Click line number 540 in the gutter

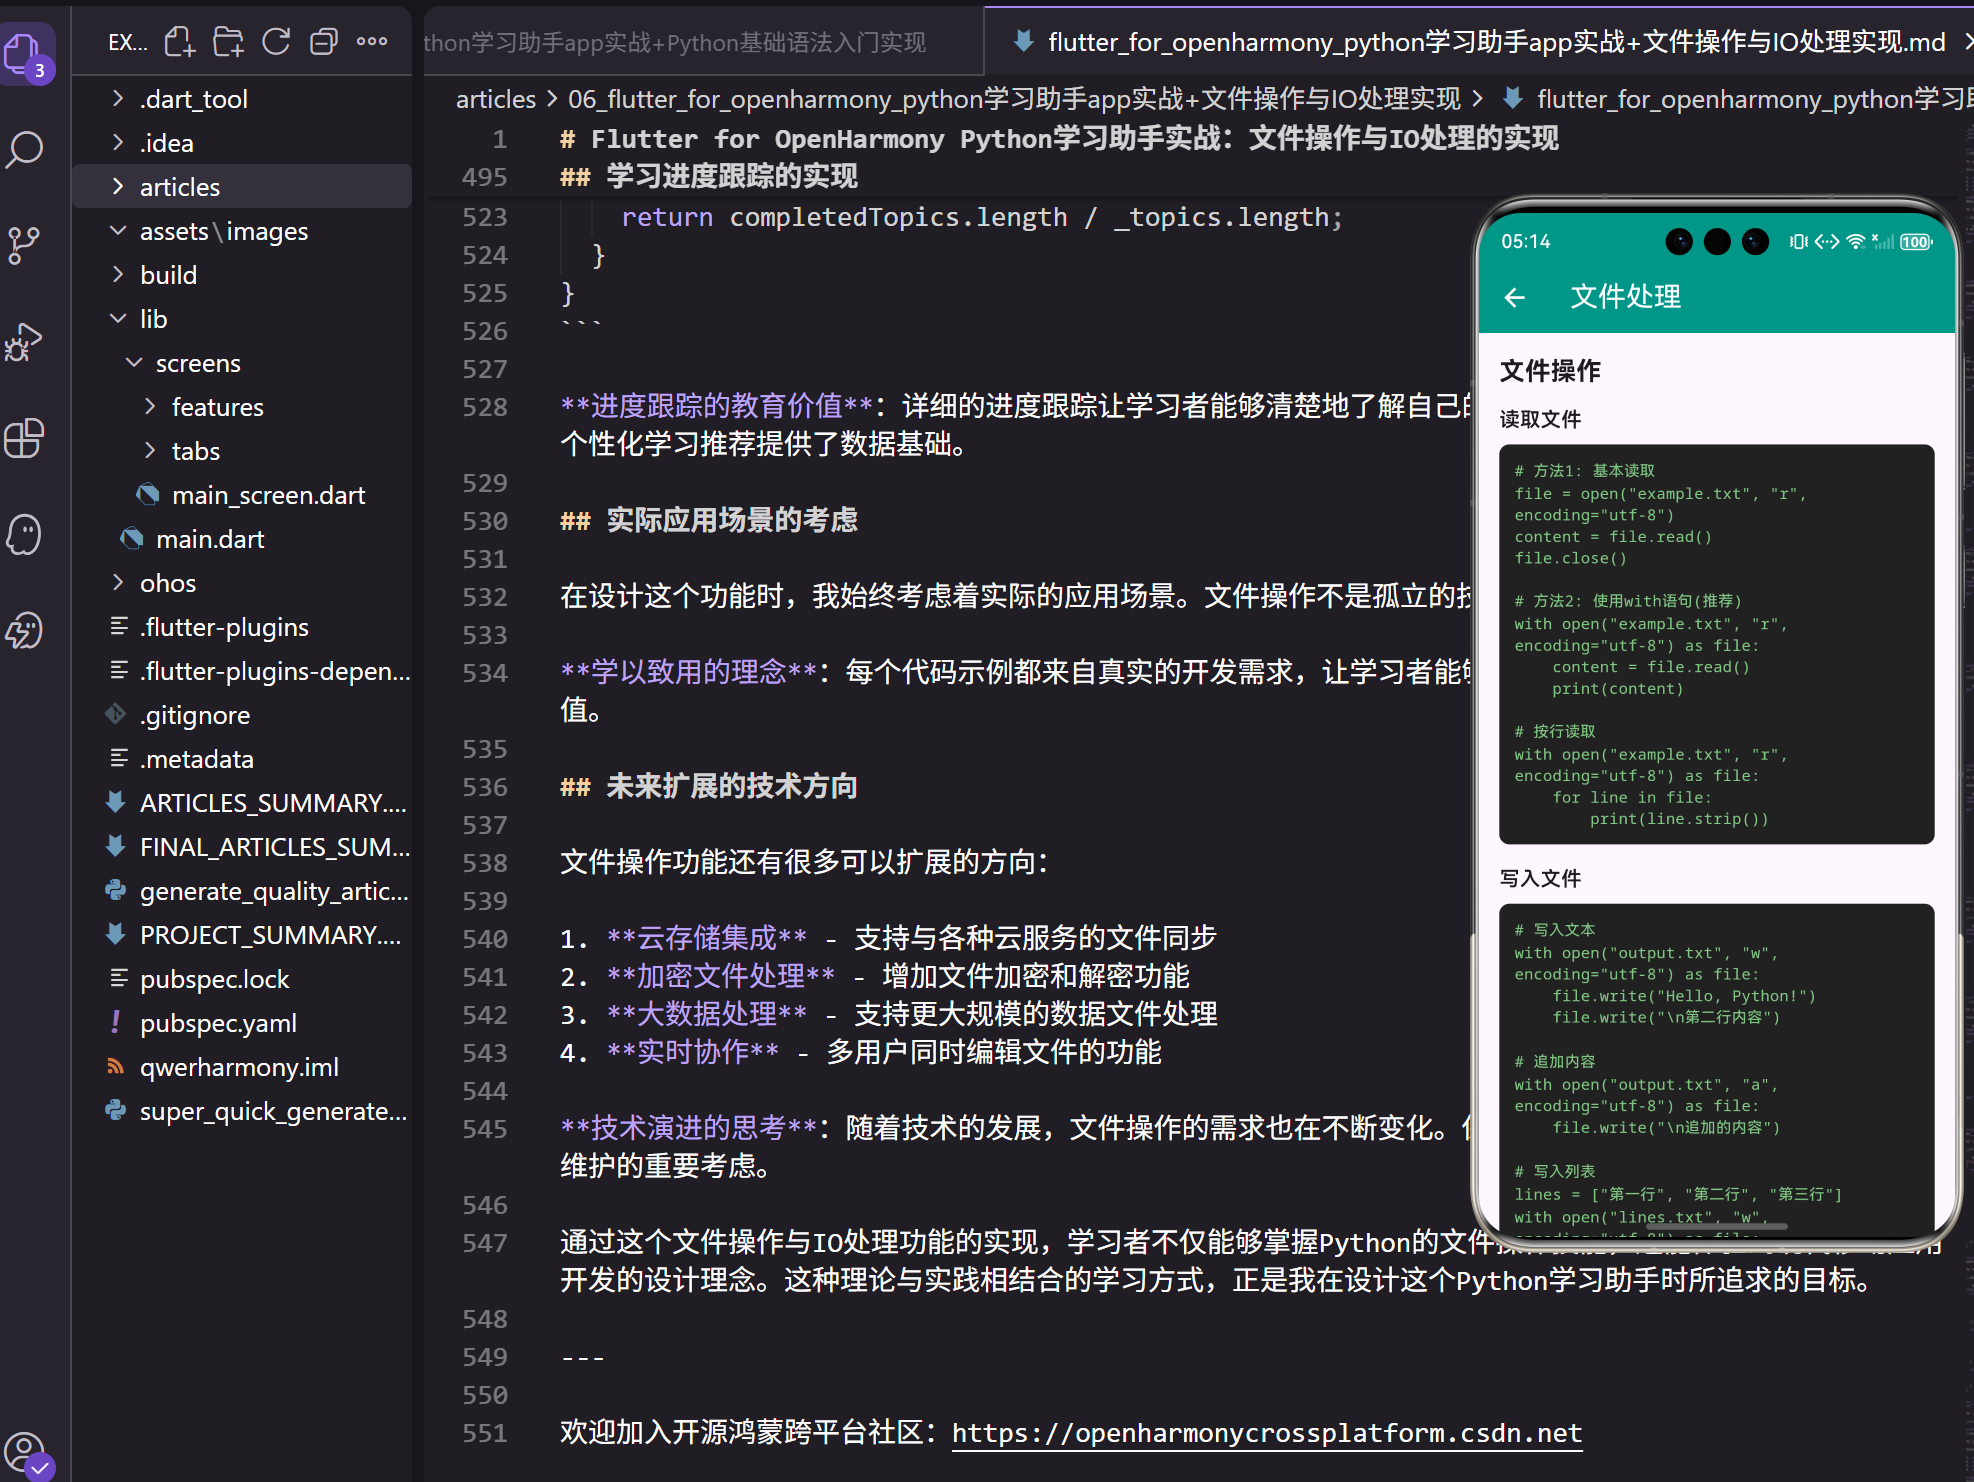click(x=485, y=939)
